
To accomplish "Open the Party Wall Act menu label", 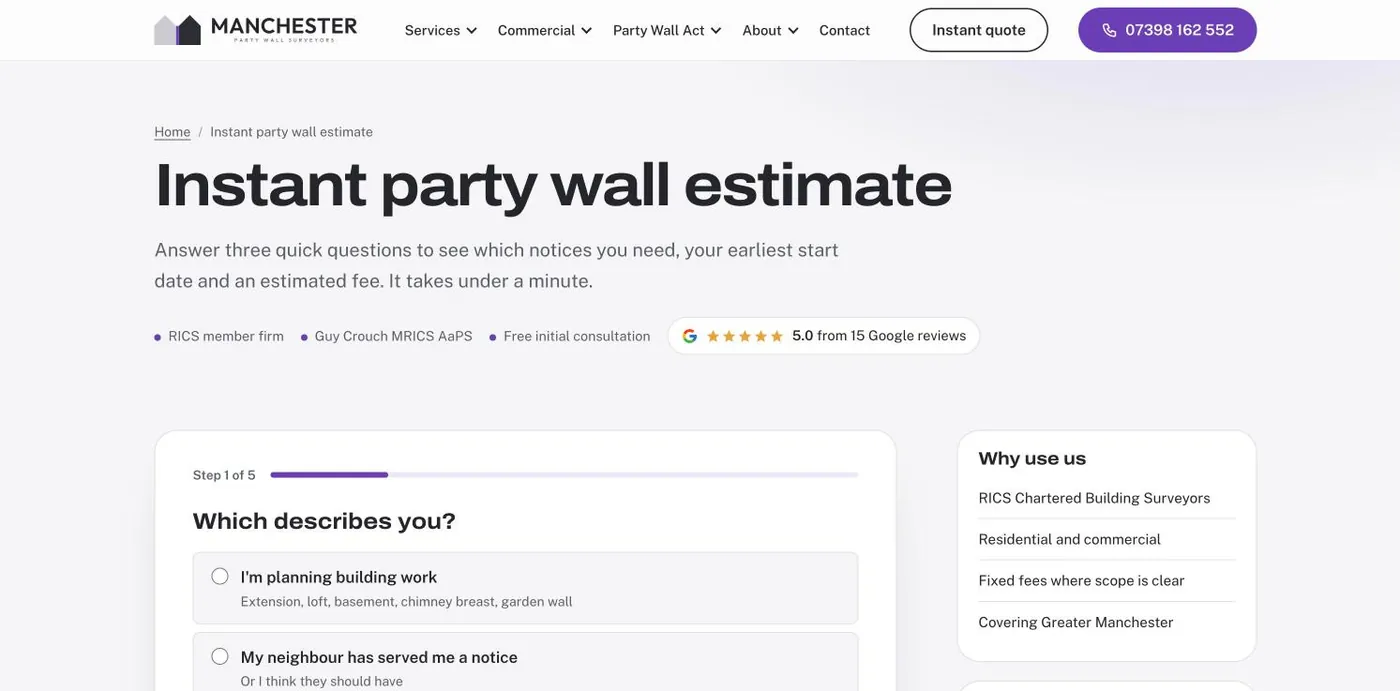I will (659, 30).
